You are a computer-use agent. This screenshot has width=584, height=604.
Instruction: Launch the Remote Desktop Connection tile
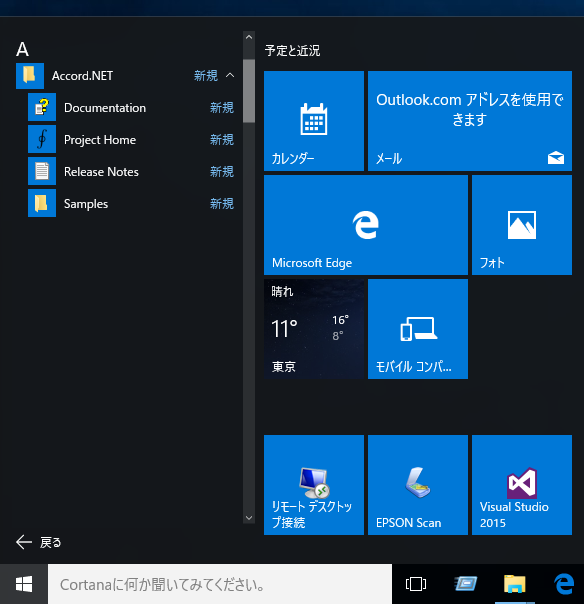(x=314, y=485)
